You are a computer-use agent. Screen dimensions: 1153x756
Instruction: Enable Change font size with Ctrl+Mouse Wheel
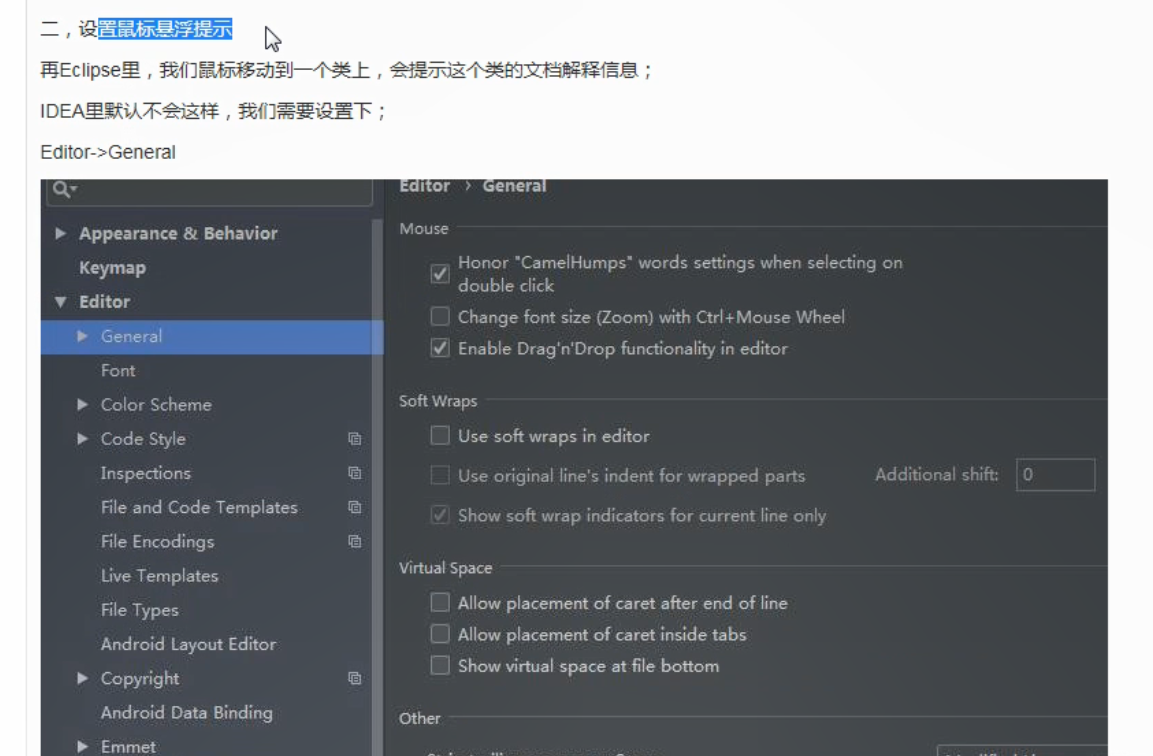pyautogui.click(x=439, y=316)
